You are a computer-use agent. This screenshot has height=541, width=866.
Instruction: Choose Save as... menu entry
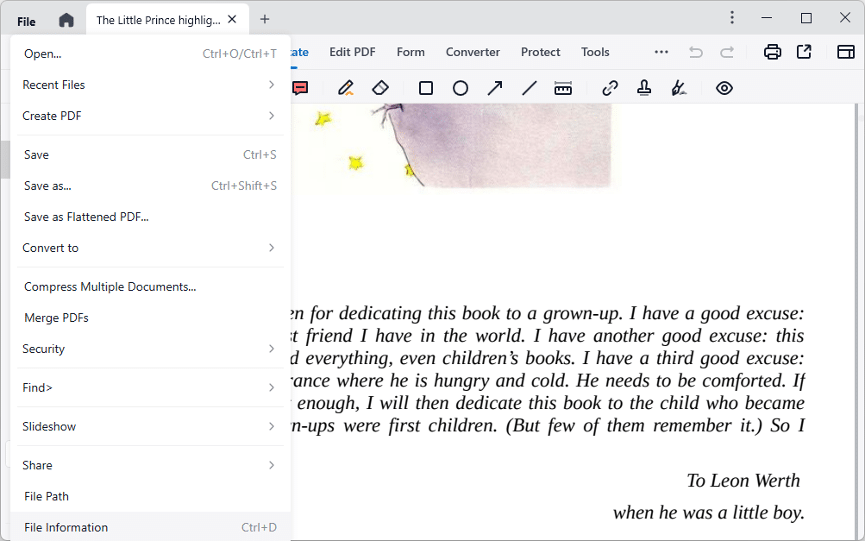coord(150,185)
